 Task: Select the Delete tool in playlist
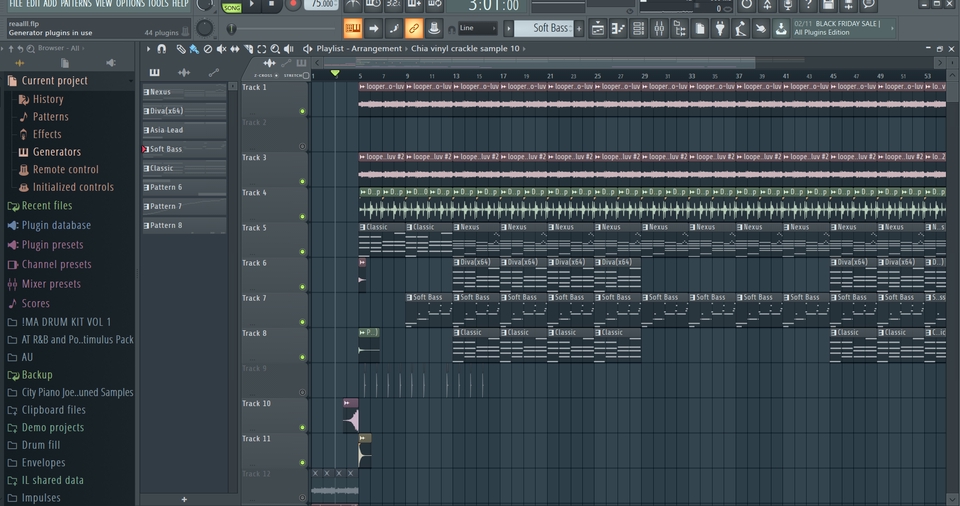coord(208,49)
